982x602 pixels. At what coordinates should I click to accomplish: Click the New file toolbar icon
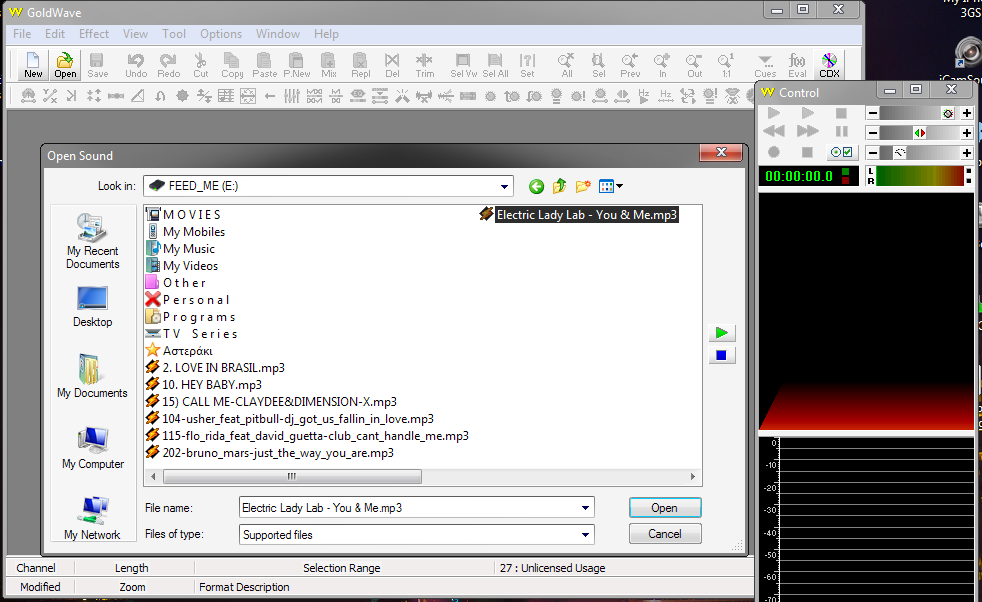pyautogui.click(x=33, y=65)
